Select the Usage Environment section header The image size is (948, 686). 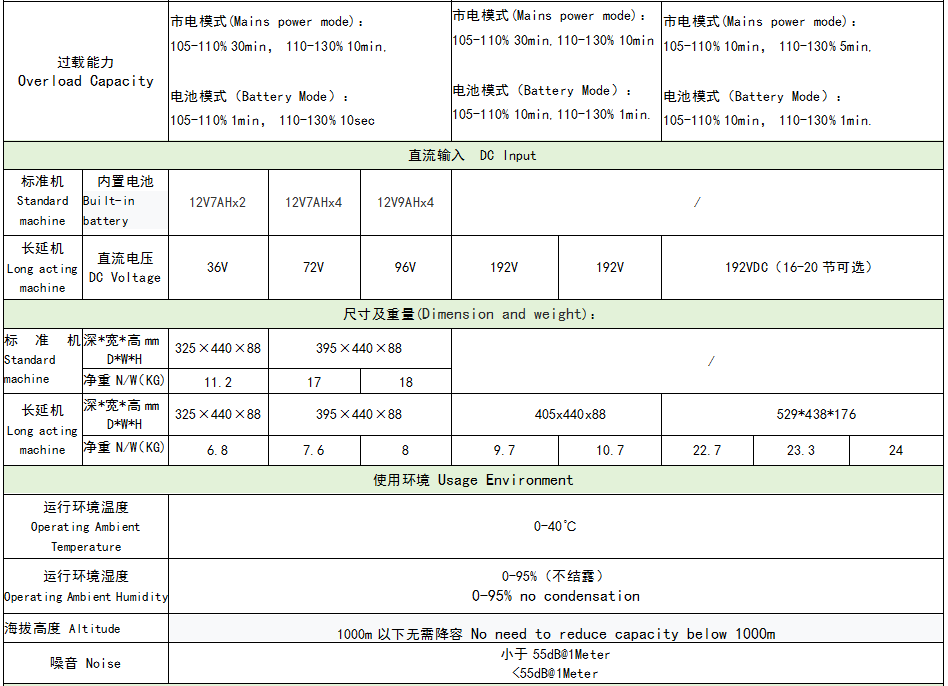click(x=472, y=480)
